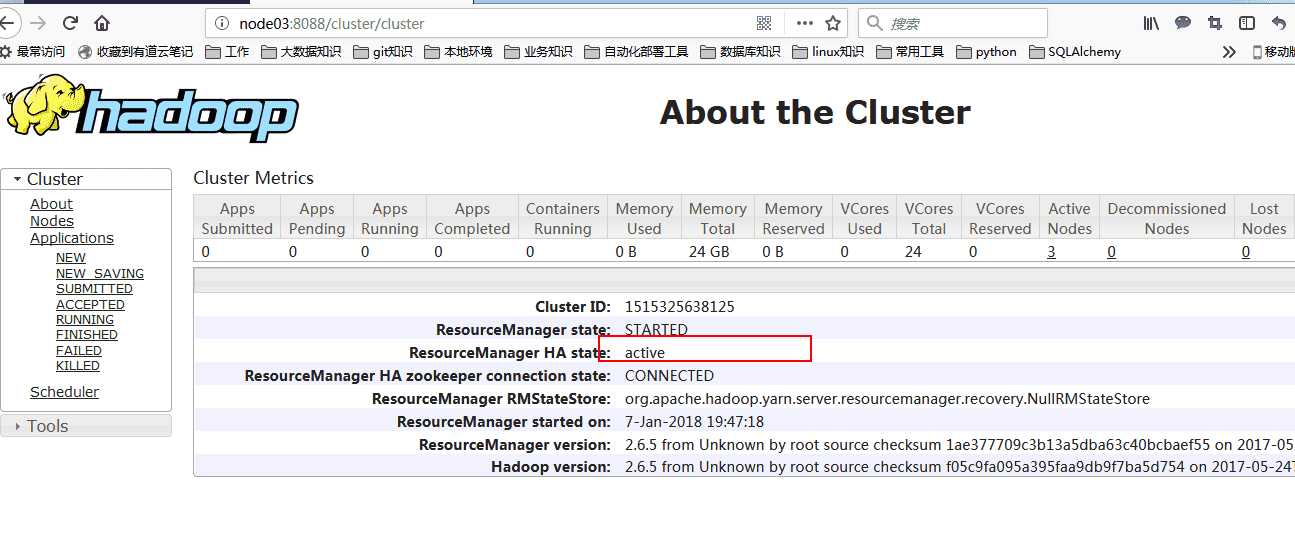Bookmark this page with star icon

pos(834,23)
